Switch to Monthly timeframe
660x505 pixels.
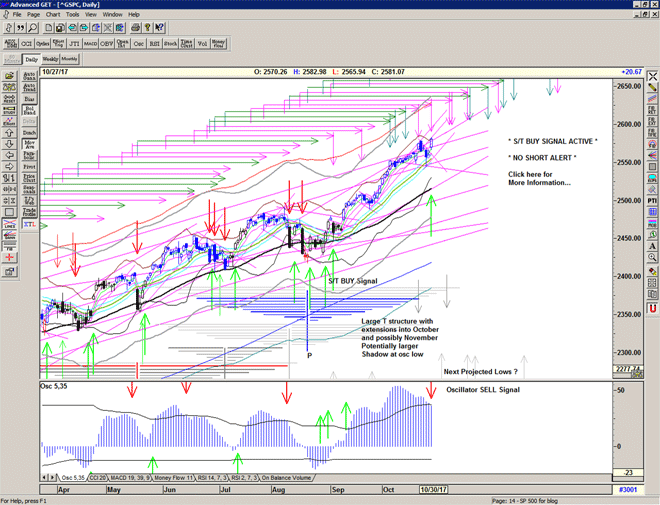70,60
